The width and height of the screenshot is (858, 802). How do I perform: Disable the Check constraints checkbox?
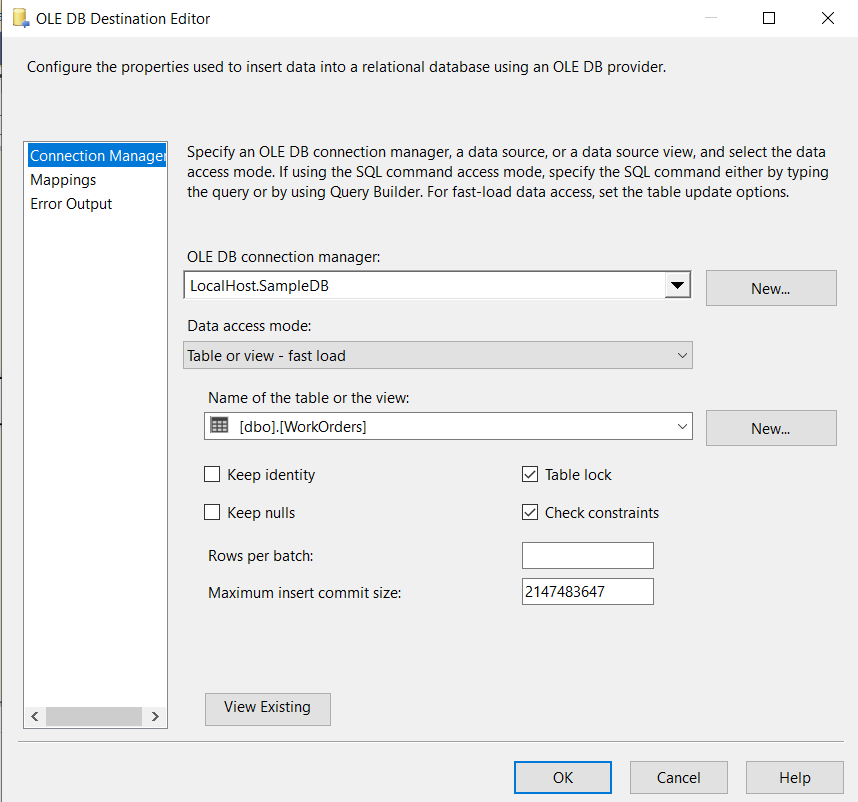(x=530, y=513)
